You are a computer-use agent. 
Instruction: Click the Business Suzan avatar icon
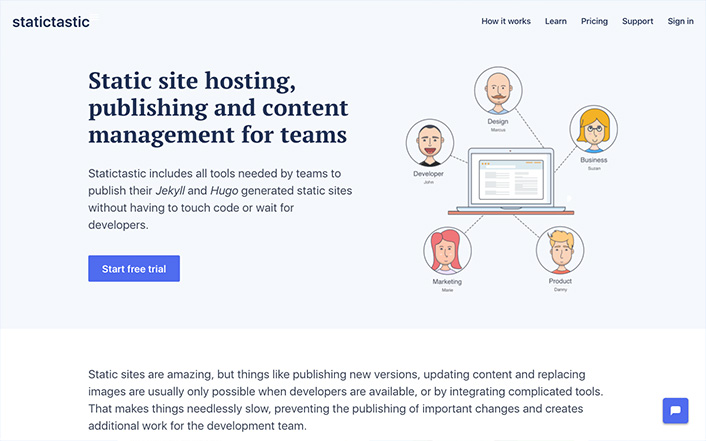point(593,130)
